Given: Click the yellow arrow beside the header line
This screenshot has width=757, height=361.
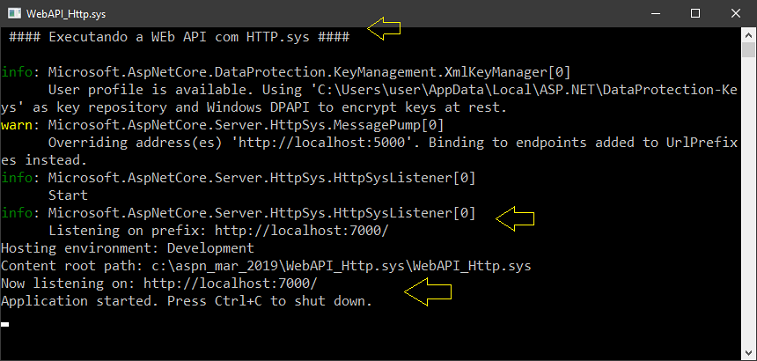Looking at the screenshot, I should 384,28.
